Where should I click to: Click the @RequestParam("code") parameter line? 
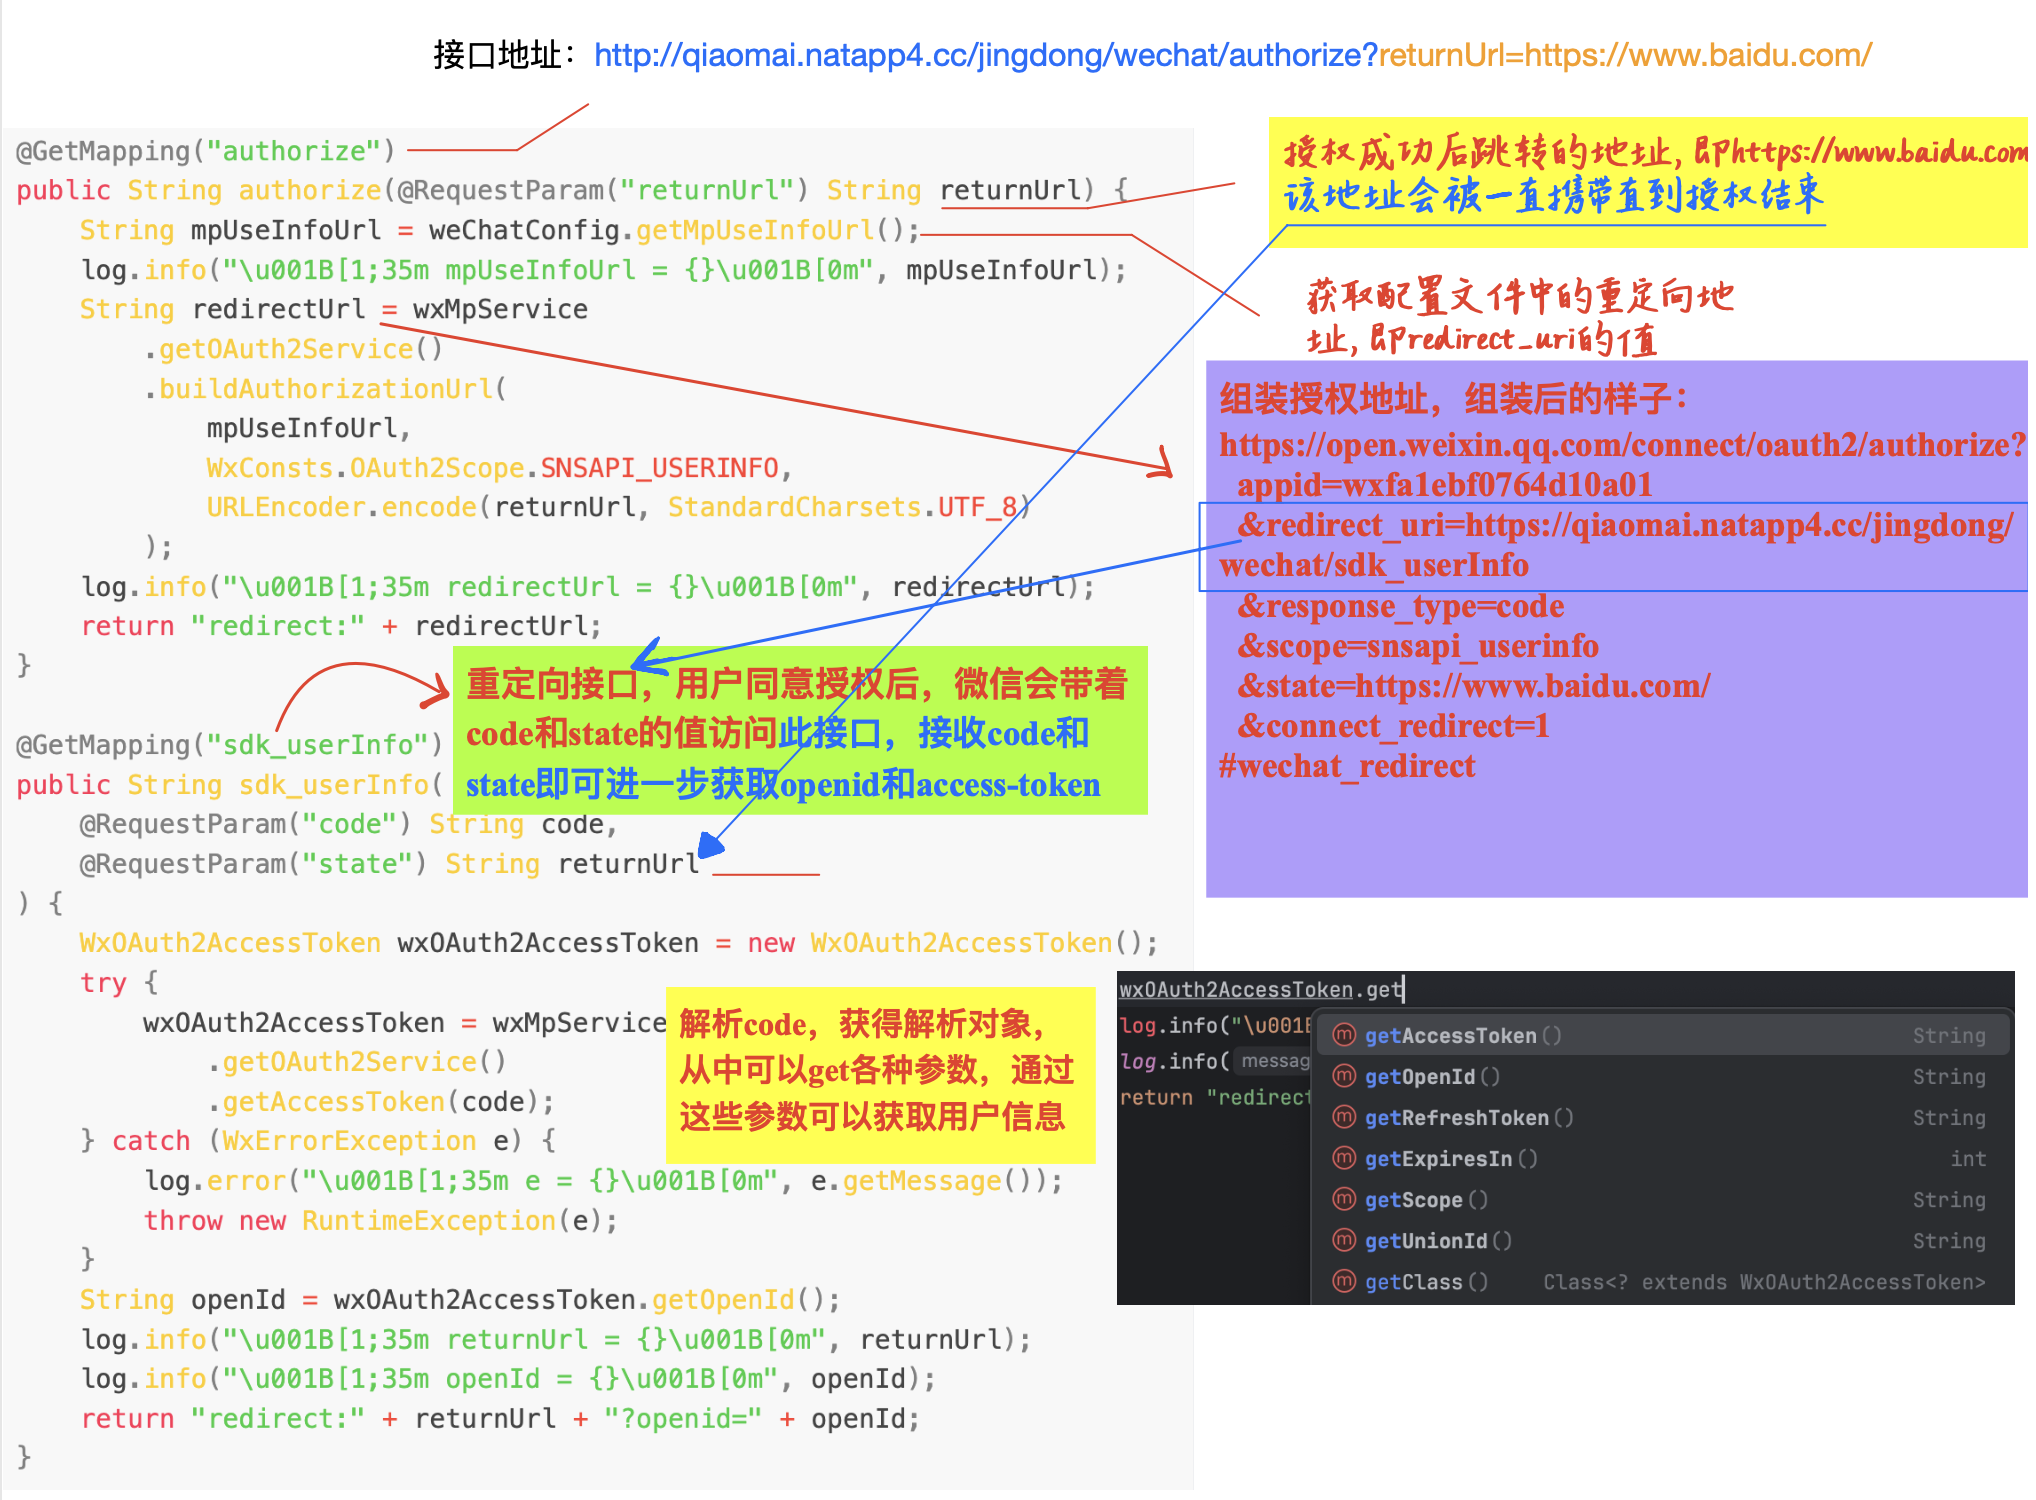(348, 824)
